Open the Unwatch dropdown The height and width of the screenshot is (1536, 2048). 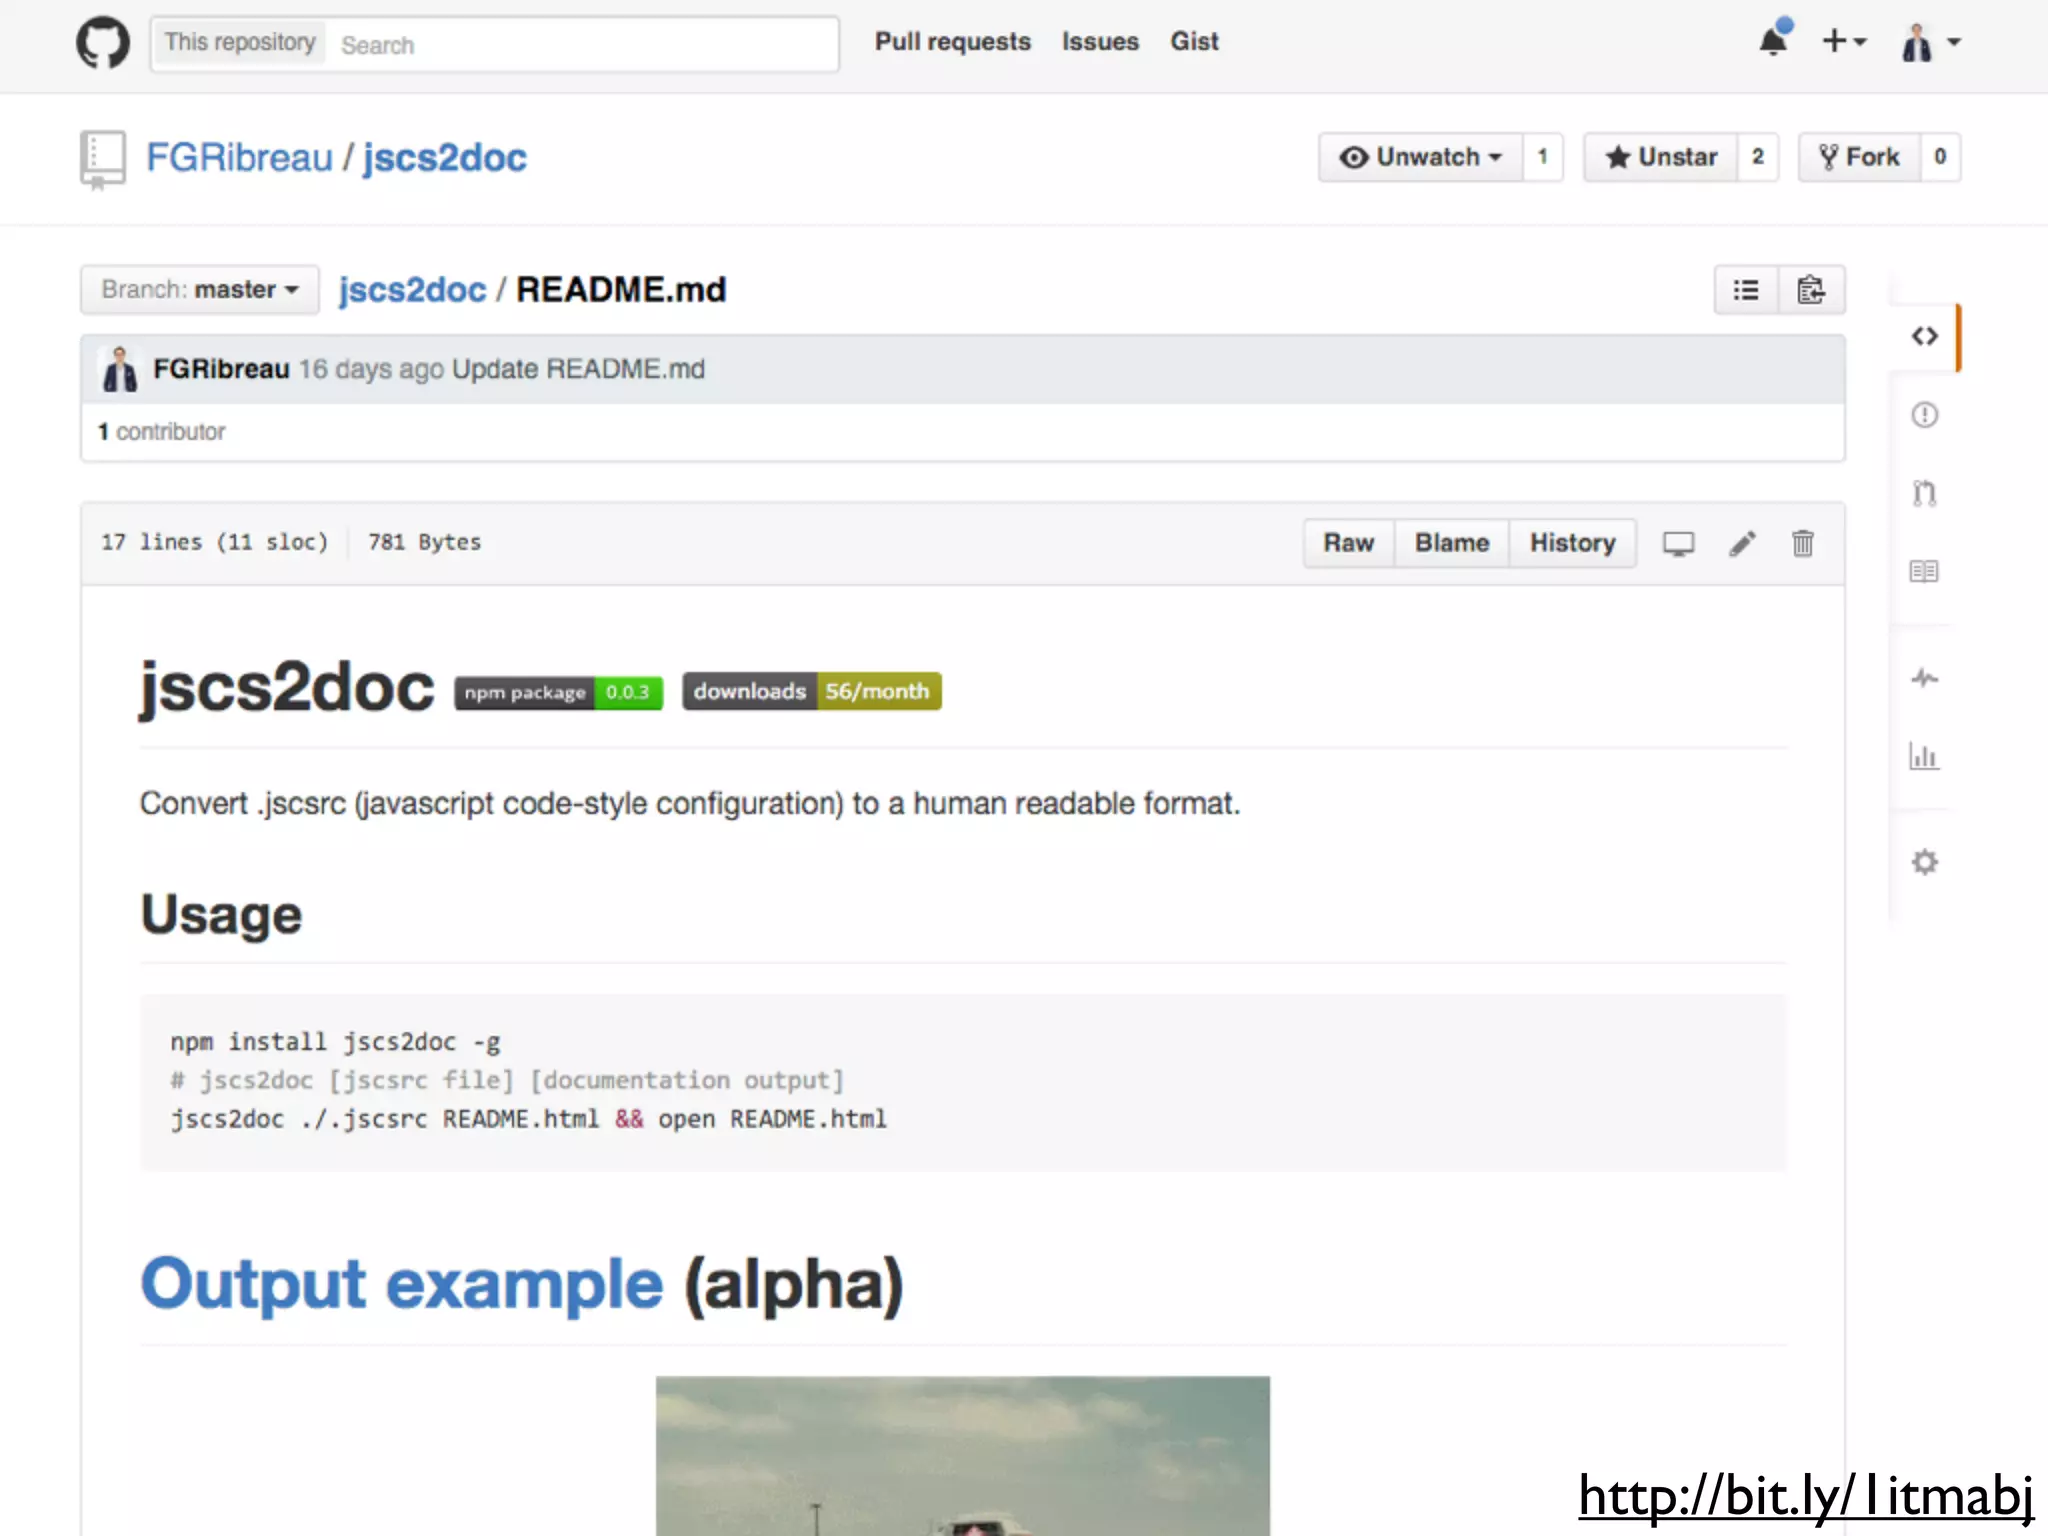(x=1421, y=157)
